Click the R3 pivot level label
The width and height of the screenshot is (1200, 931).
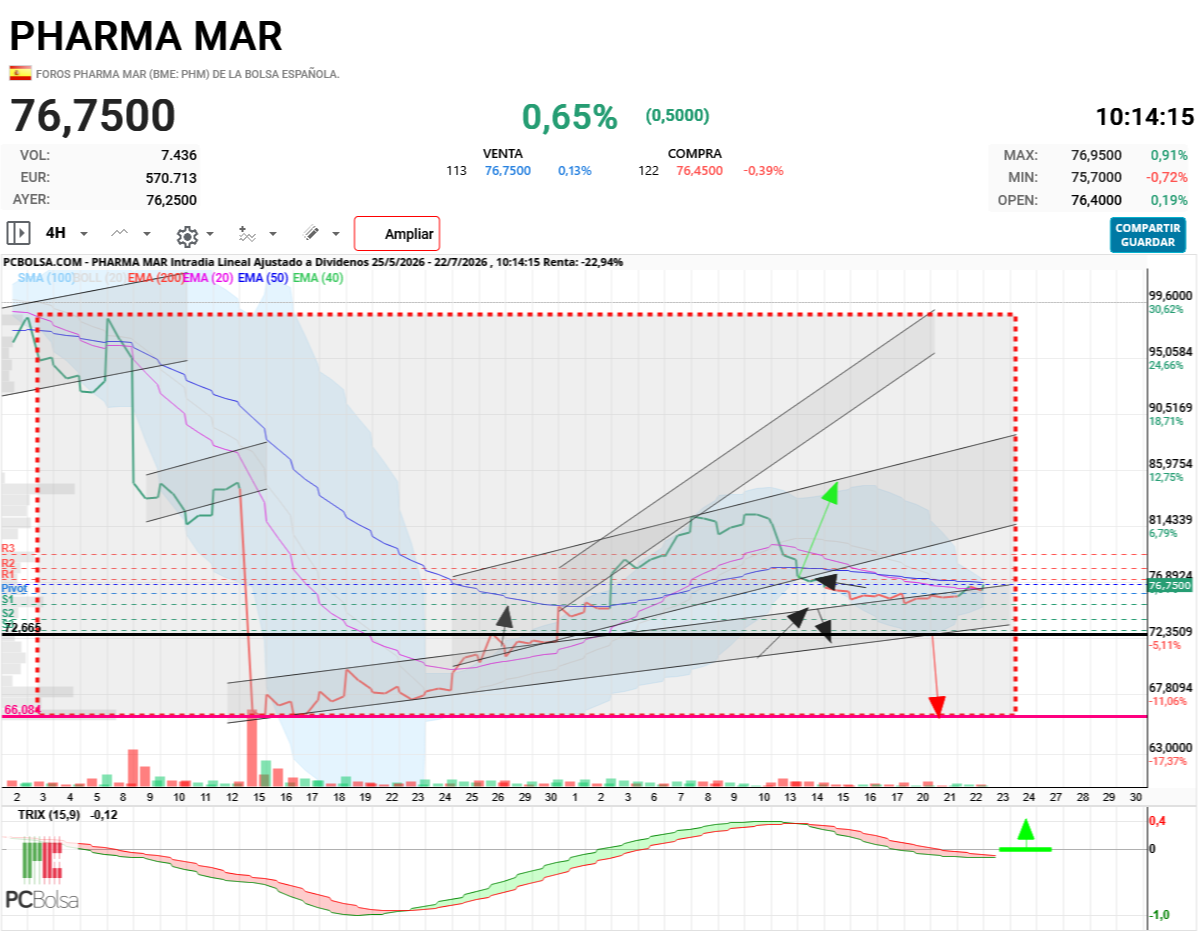8,549
